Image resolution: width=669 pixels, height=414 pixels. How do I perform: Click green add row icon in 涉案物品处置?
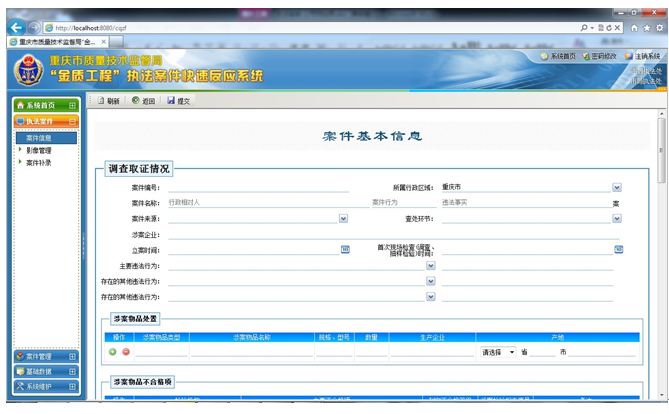click(x=113, y=352)
